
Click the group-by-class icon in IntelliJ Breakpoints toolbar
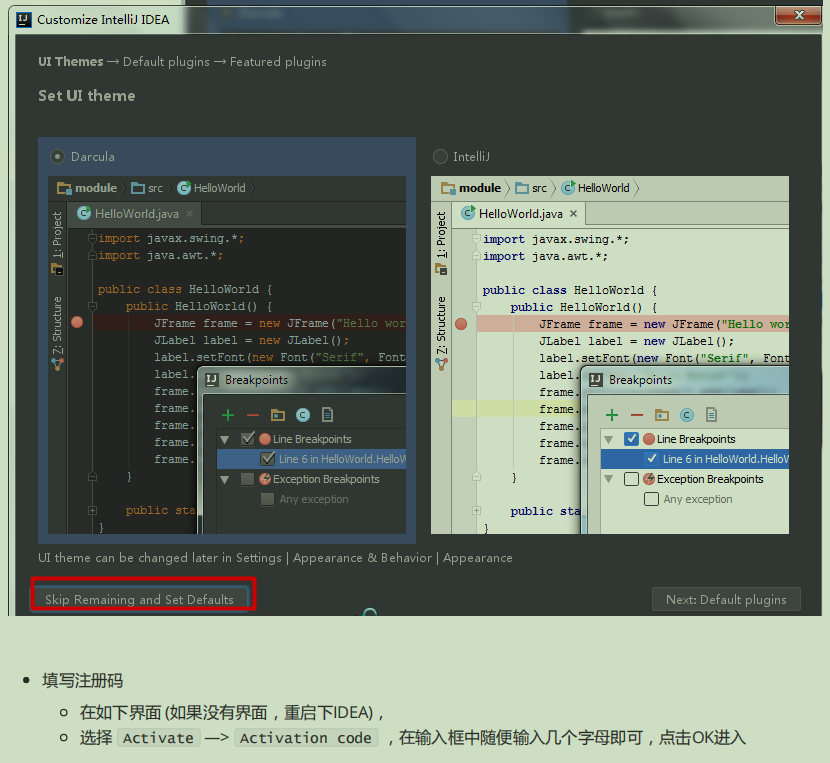pos(687,415)
